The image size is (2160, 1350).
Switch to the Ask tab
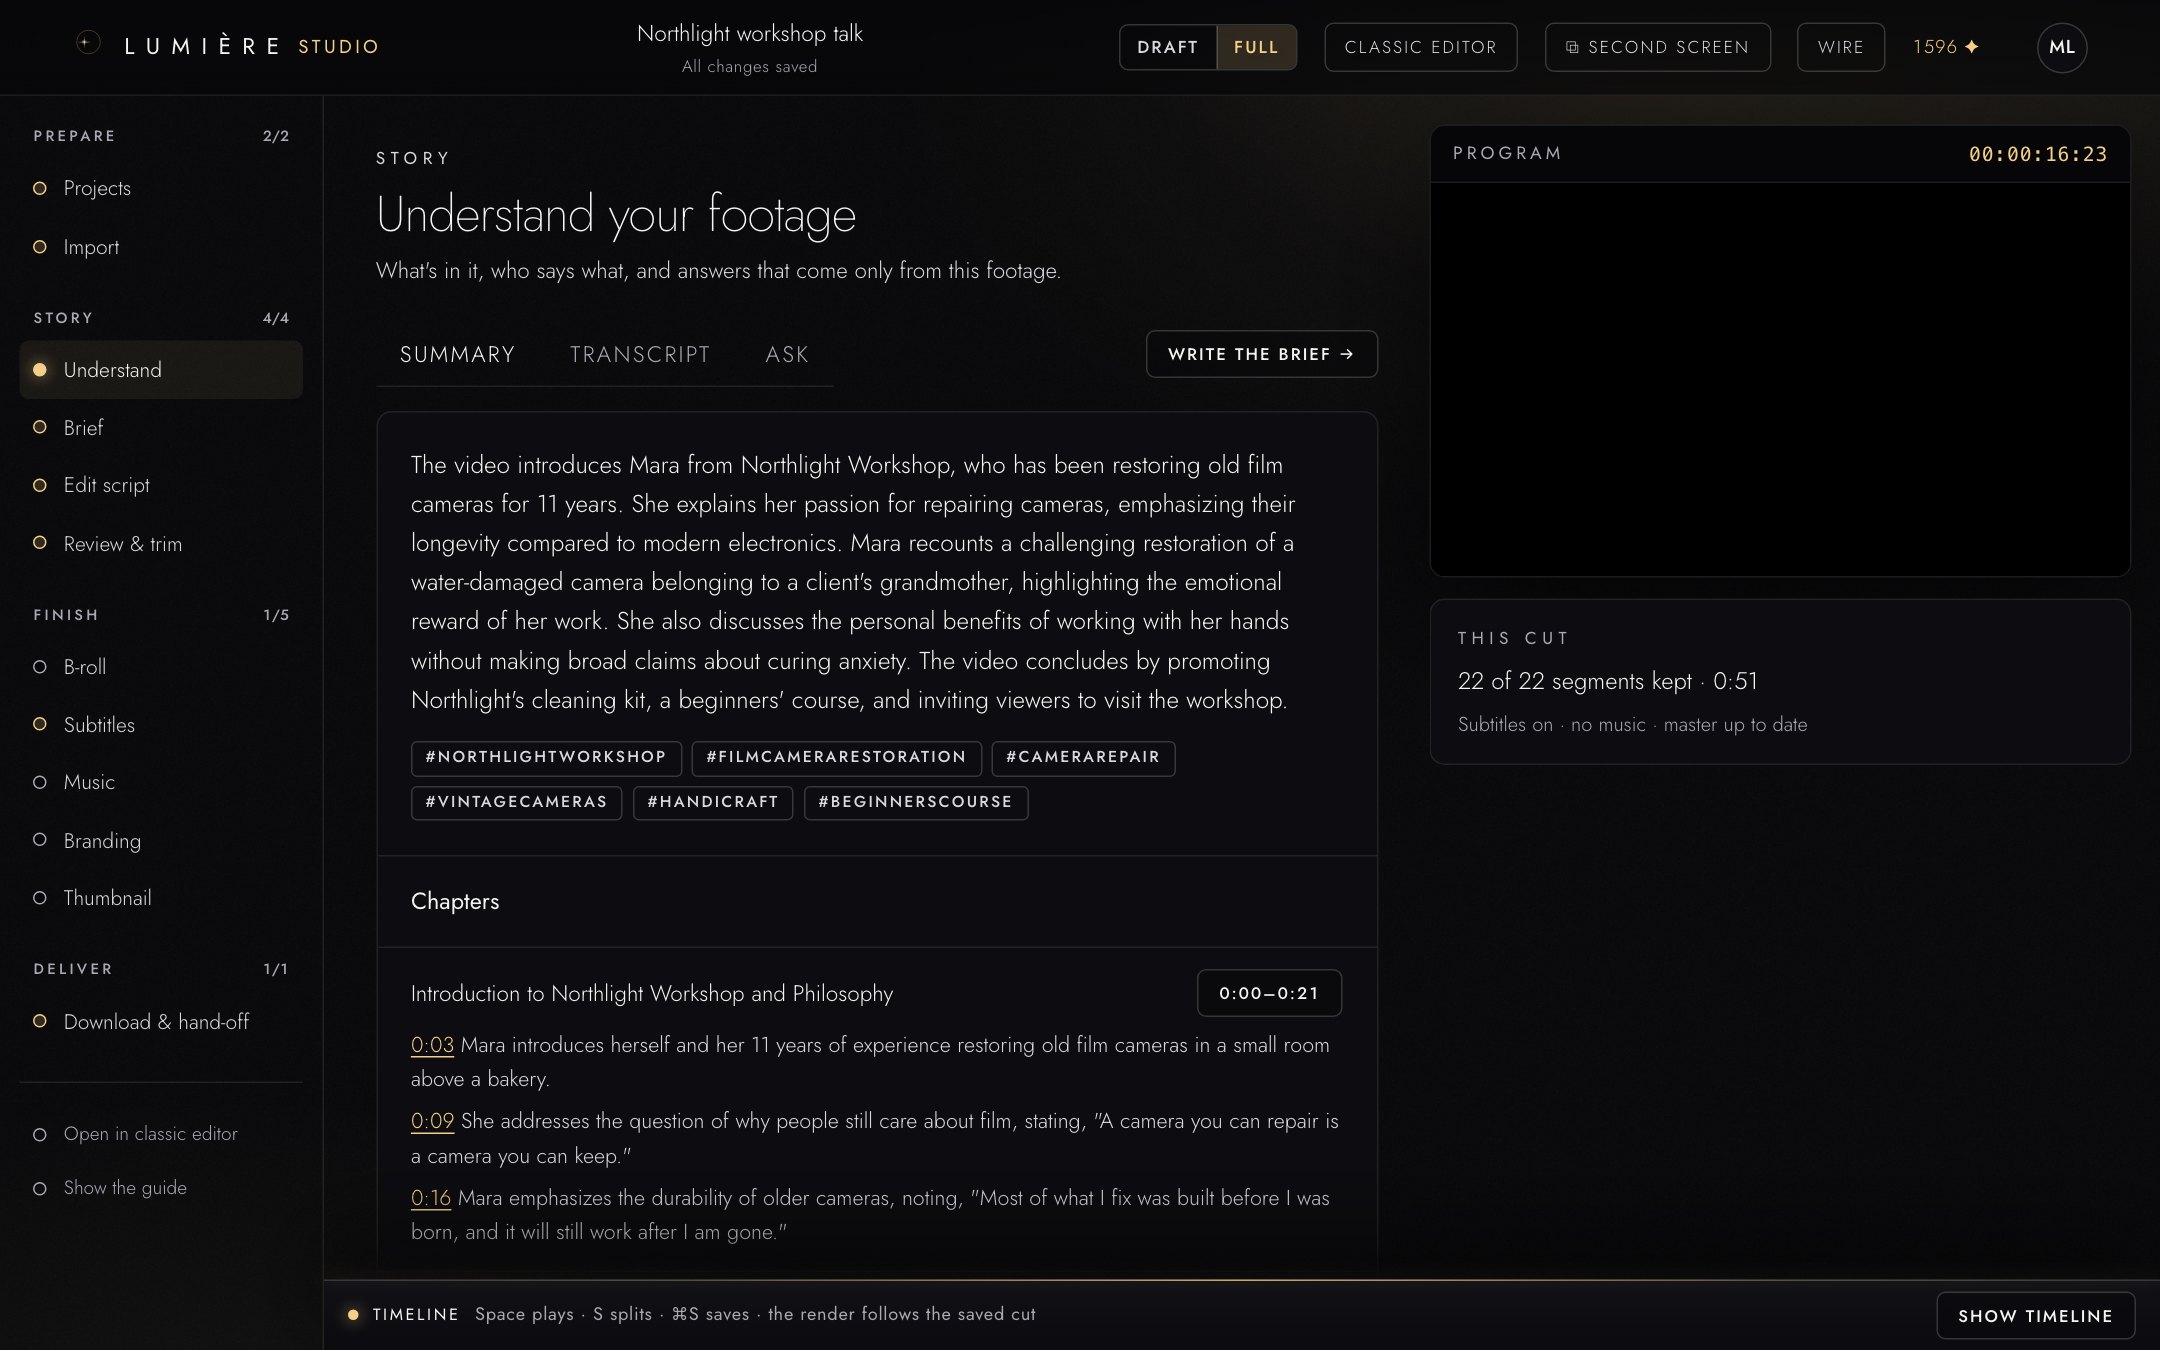click(787, 354)
